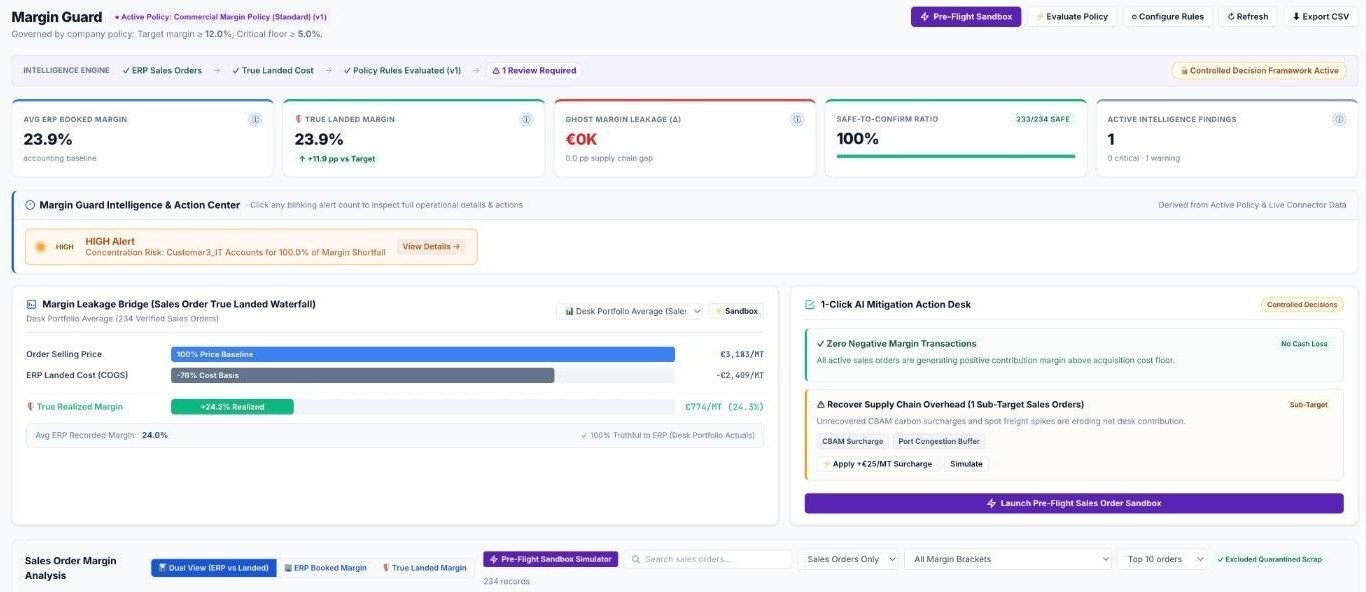Click the 1 Review Required badge
The height and width of the screenshot is (592, 1366).
point(533,71)
